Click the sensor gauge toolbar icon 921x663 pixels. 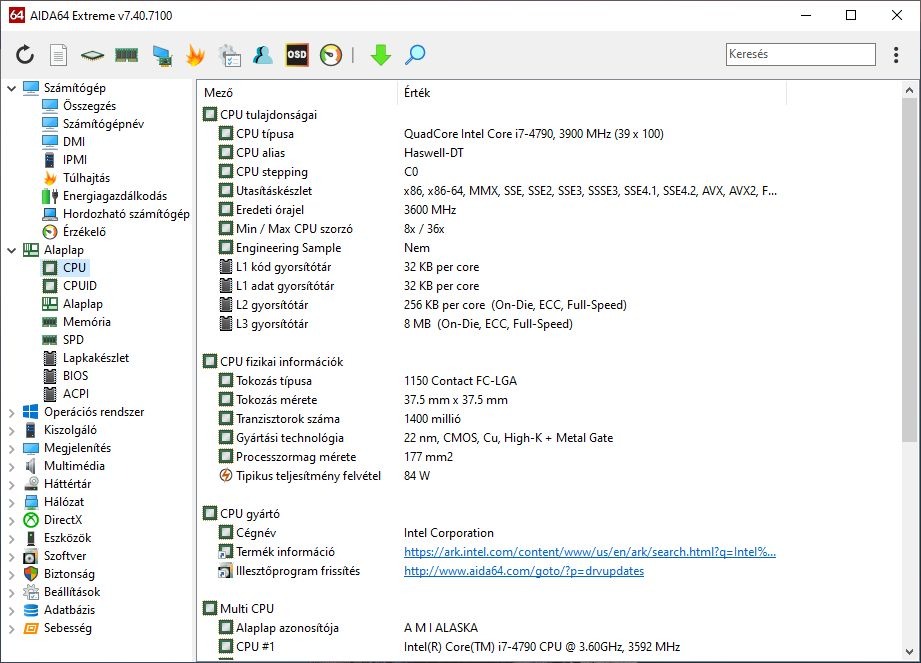tap(331, 55)
